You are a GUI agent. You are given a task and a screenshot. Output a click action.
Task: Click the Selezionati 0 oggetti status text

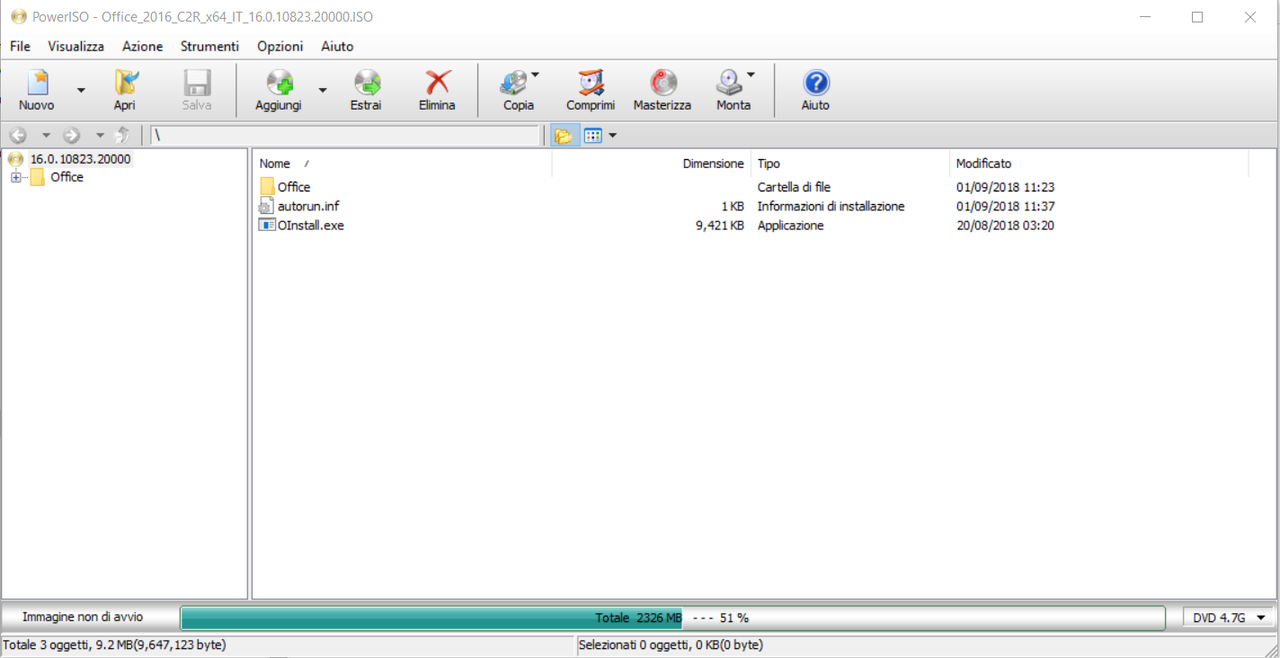[x=671, y=645]
